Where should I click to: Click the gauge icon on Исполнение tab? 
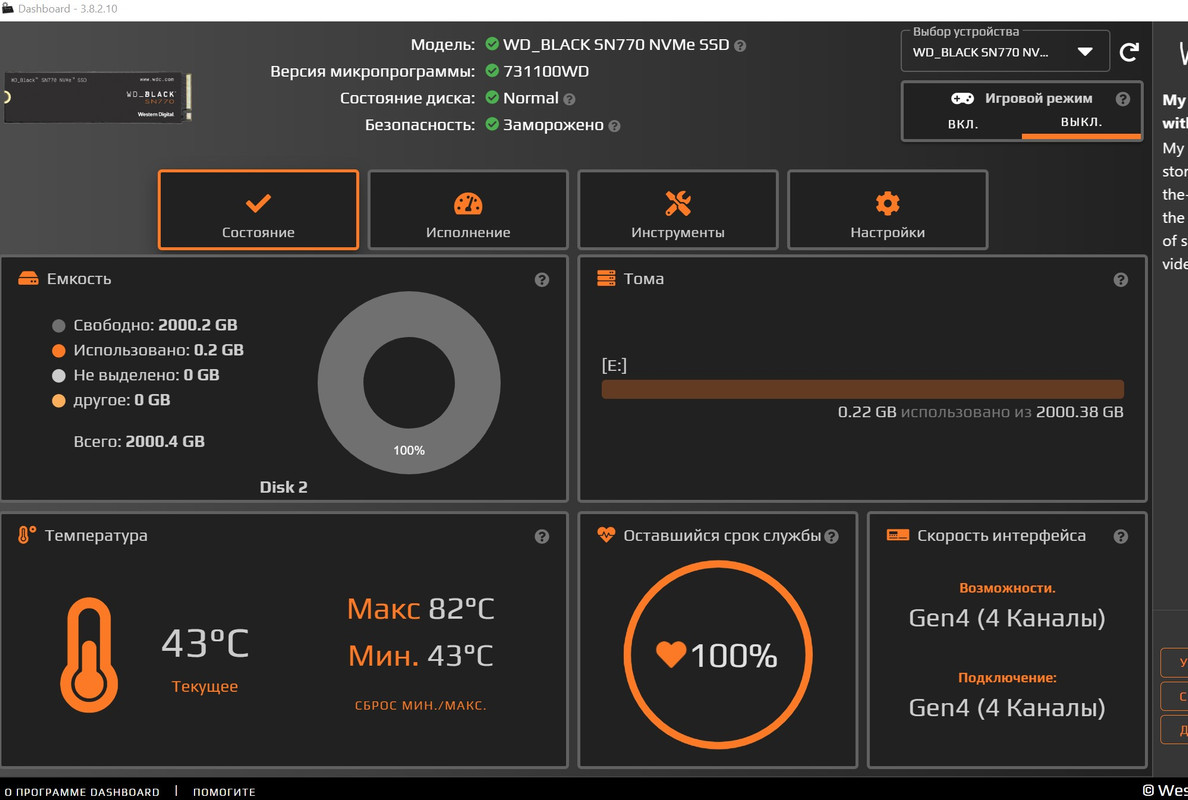point(467,203)
